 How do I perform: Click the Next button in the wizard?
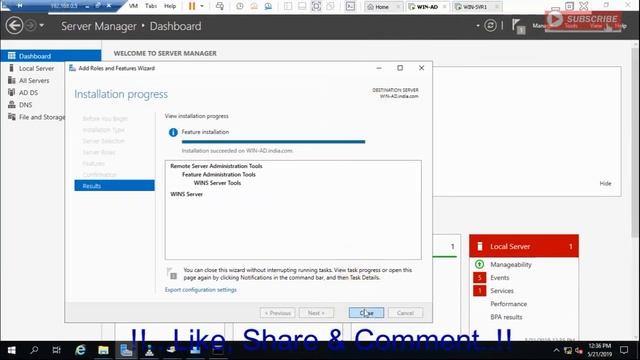(316, 313)
